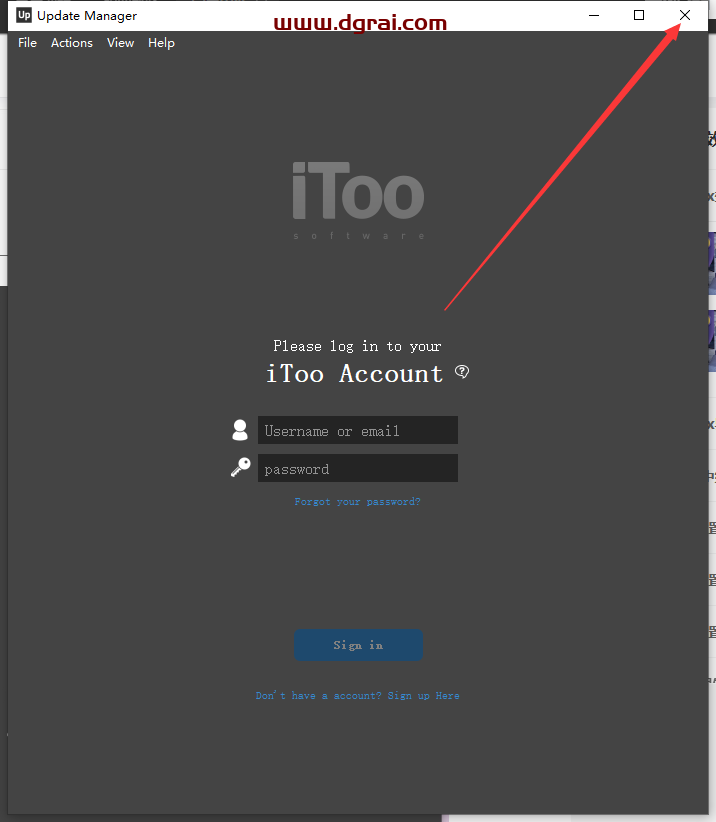This screenshot has width=716, height=822.
Task: Open the File menu
Action: click(27, 43)
